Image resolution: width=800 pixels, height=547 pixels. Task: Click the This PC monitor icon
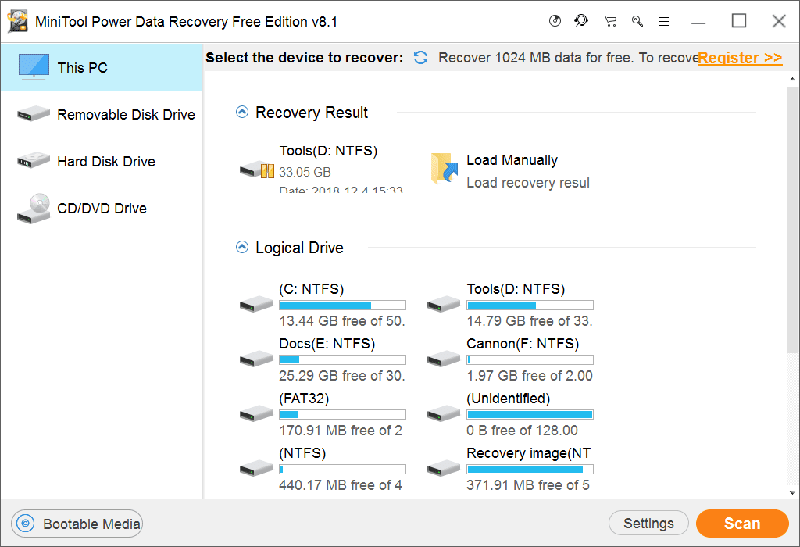(34, 66)
